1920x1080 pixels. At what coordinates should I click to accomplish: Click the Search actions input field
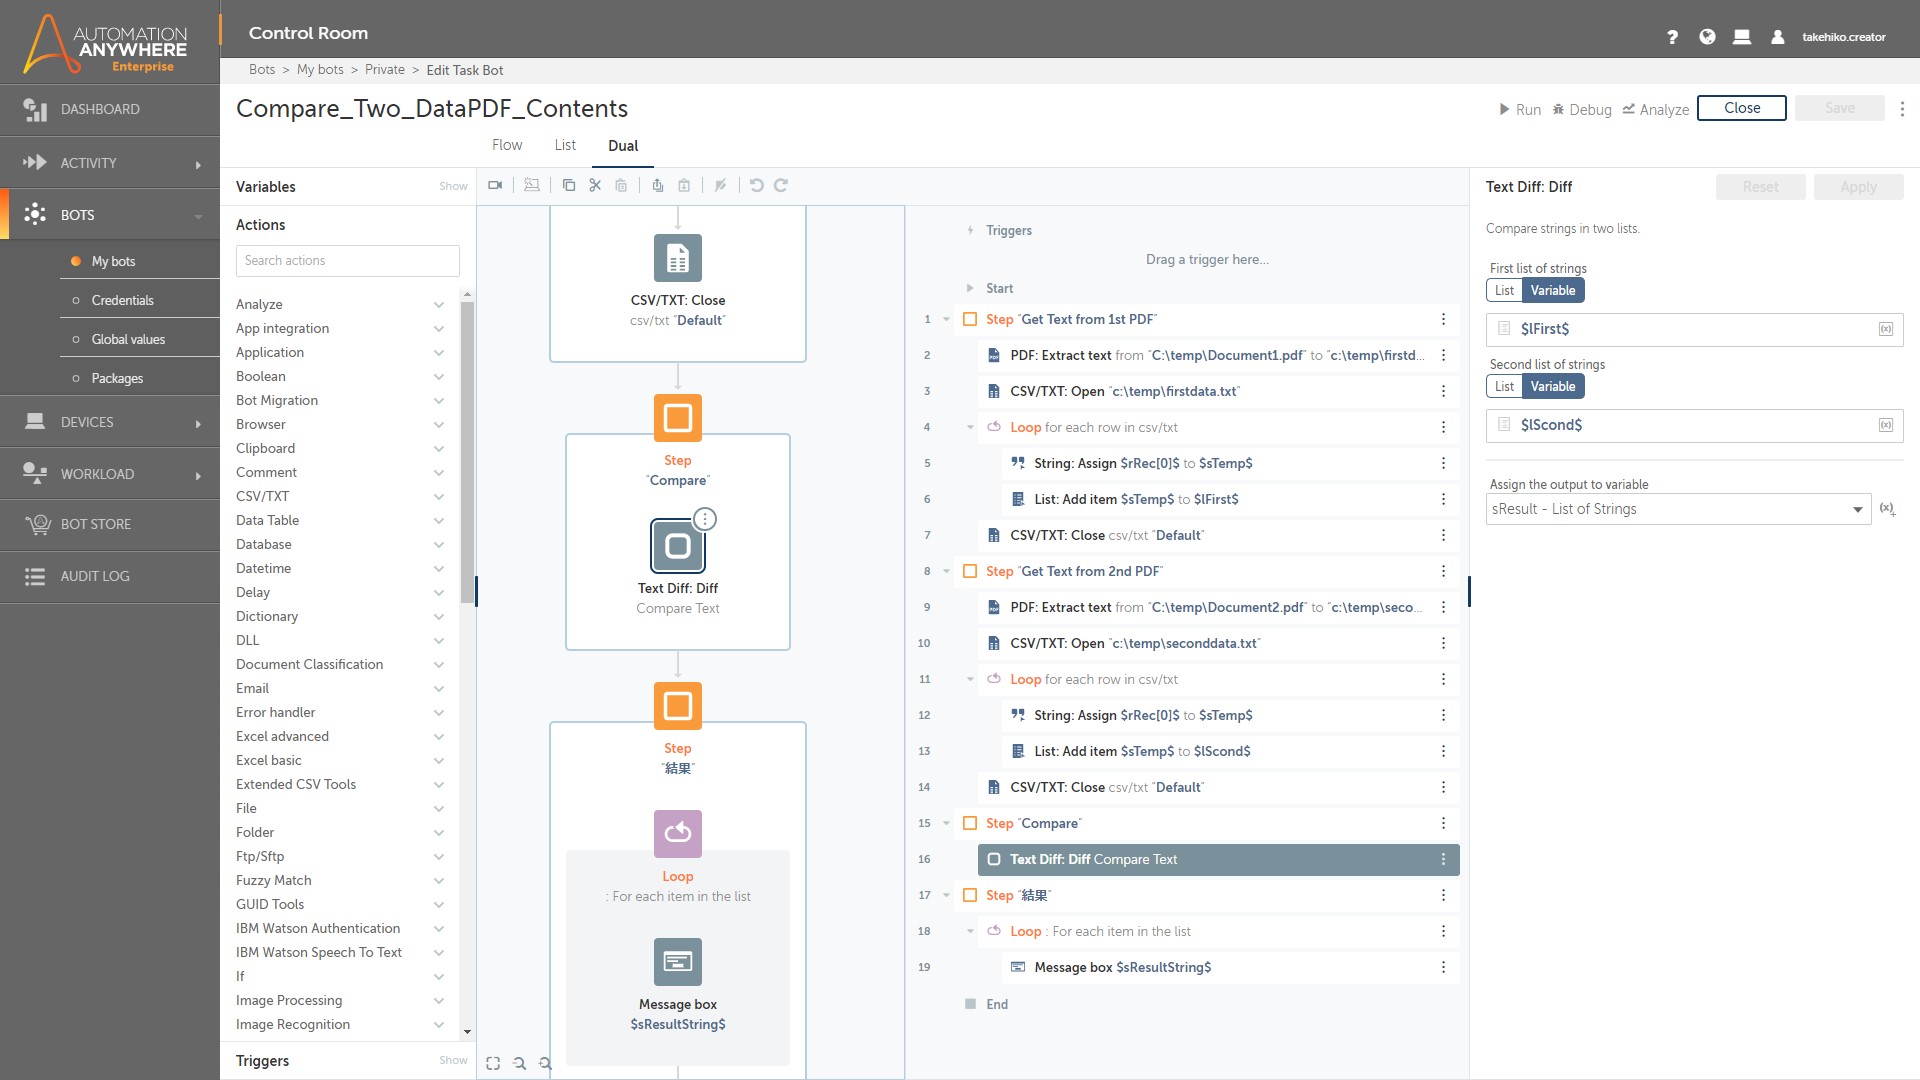click(x=347, y=260)
